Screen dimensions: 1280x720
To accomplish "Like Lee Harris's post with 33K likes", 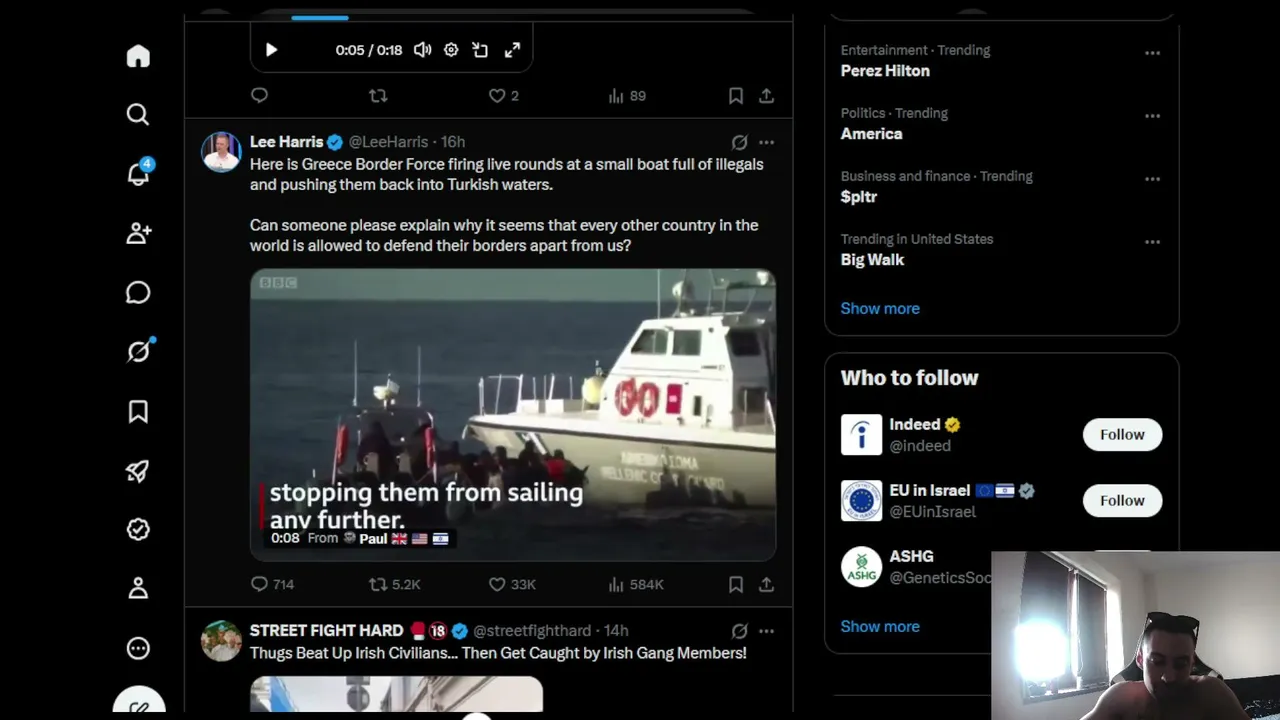I will [512, 584].
